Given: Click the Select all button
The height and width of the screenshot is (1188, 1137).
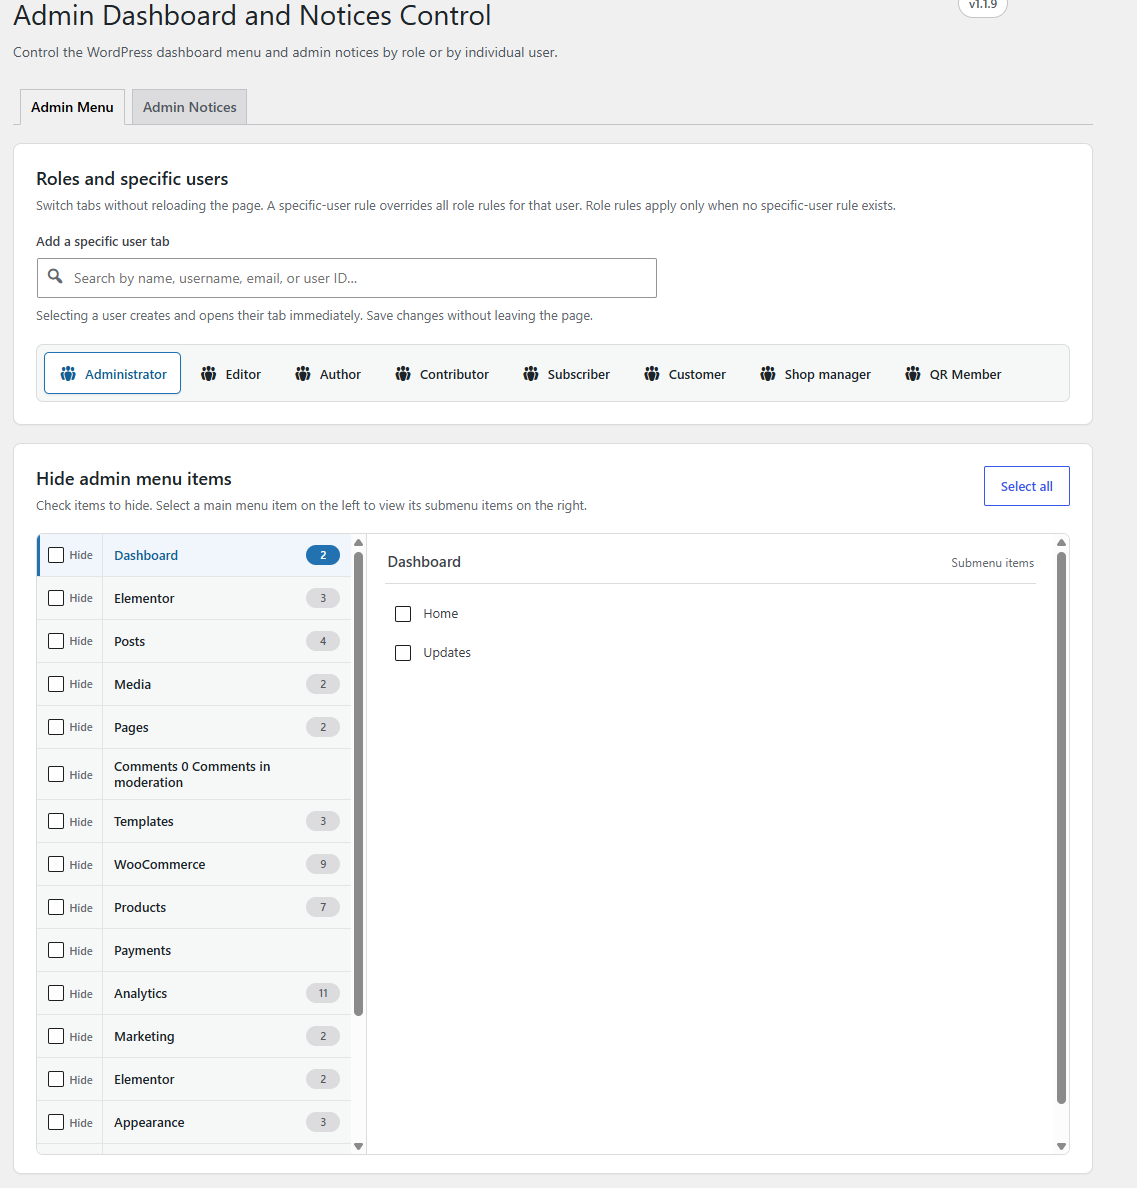Looking at the screenshot, I should point(1026,486).
